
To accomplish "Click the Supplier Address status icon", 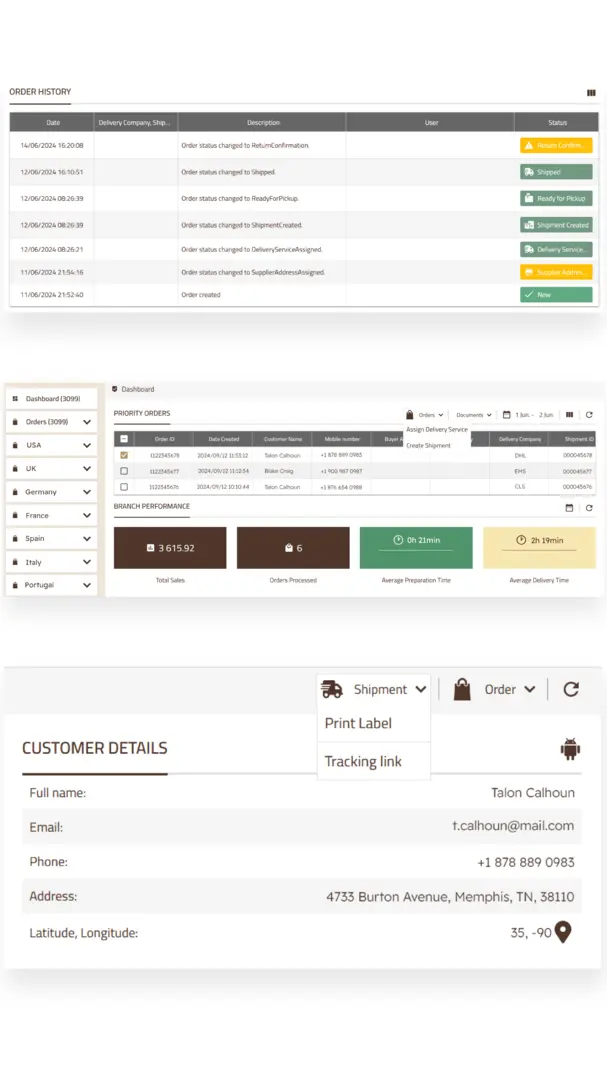I will 528,272.
